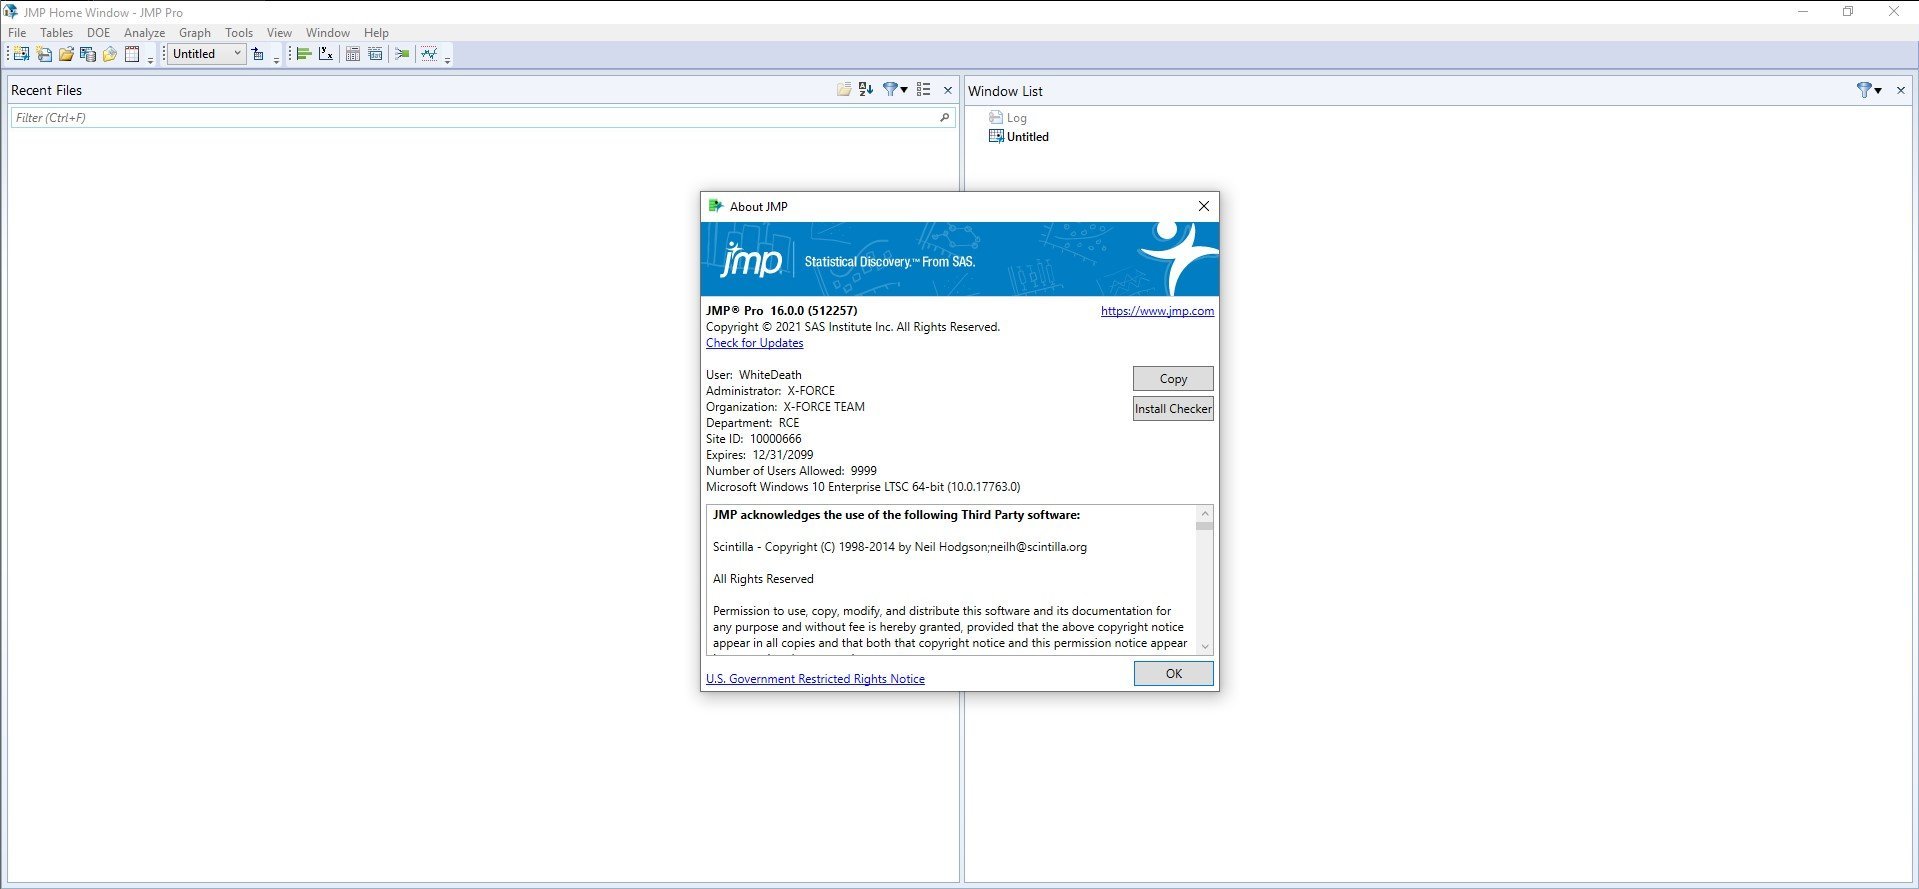The image size is (1919, 889).
Task: Open U.S. Government Restricted Rights Notice link
Action: click(815, 679)
